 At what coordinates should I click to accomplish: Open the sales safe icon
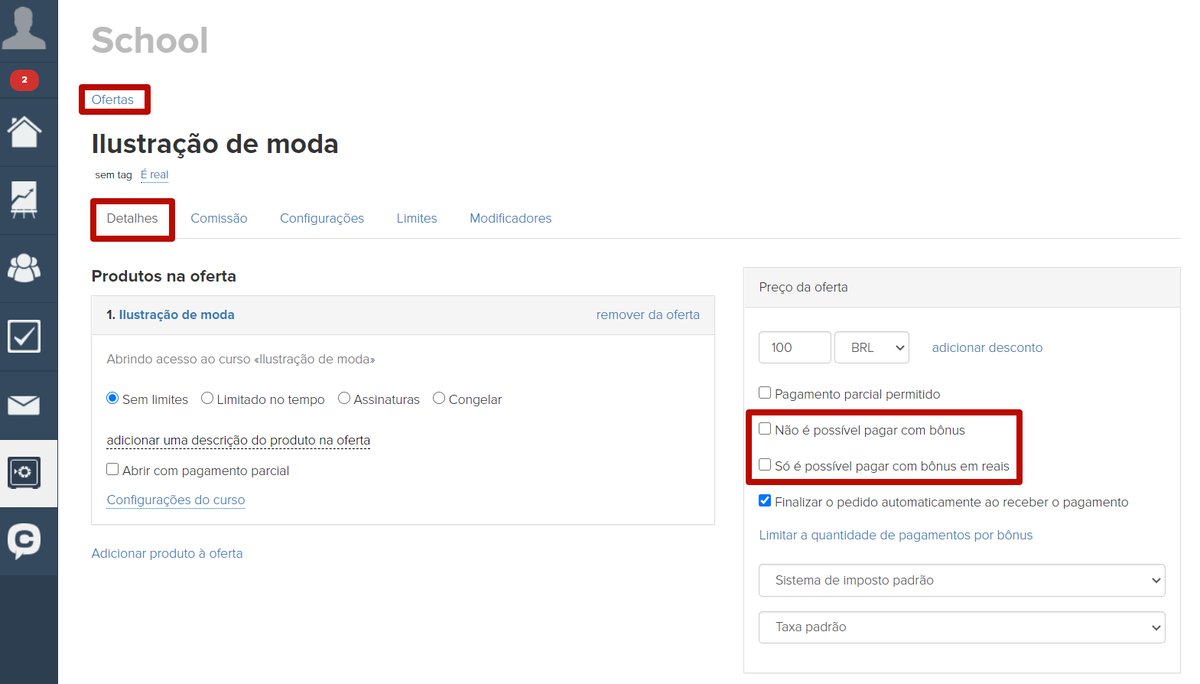[24, 473]
